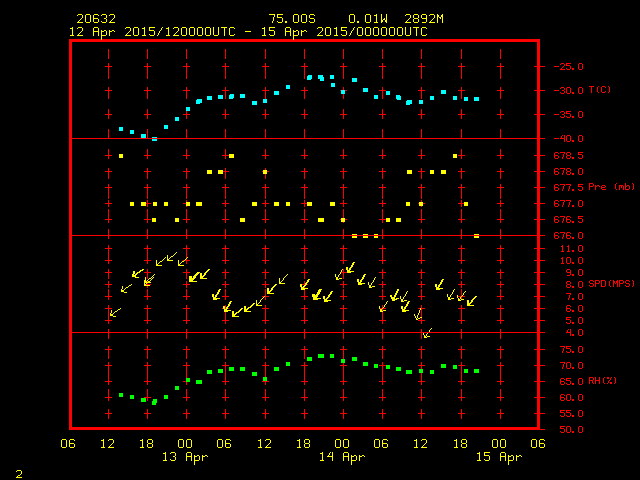Click the SPD(MPS) wind speed label

click(x=611, y=283)
